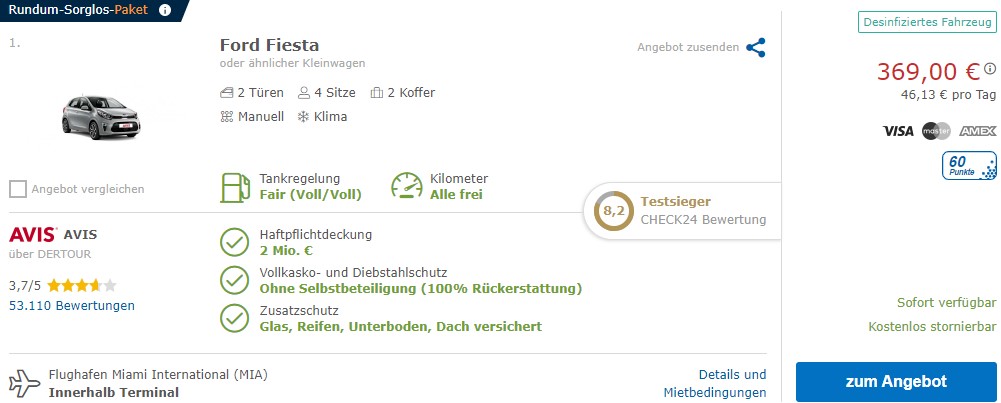Click the speedometer Kilometer icon
Image resolution: width=1001 pixels, height=403 pixels.
click(x=407, y=186)
